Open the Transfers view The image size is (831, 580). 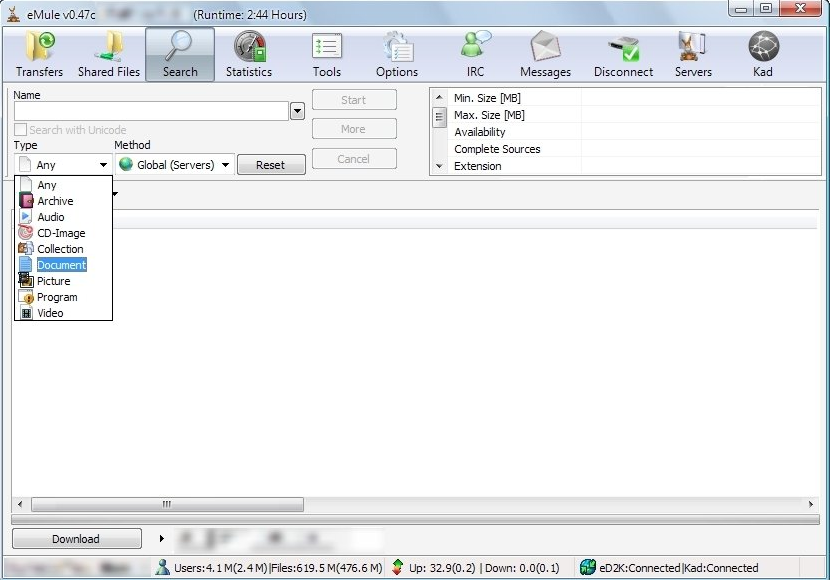[39, 55]
